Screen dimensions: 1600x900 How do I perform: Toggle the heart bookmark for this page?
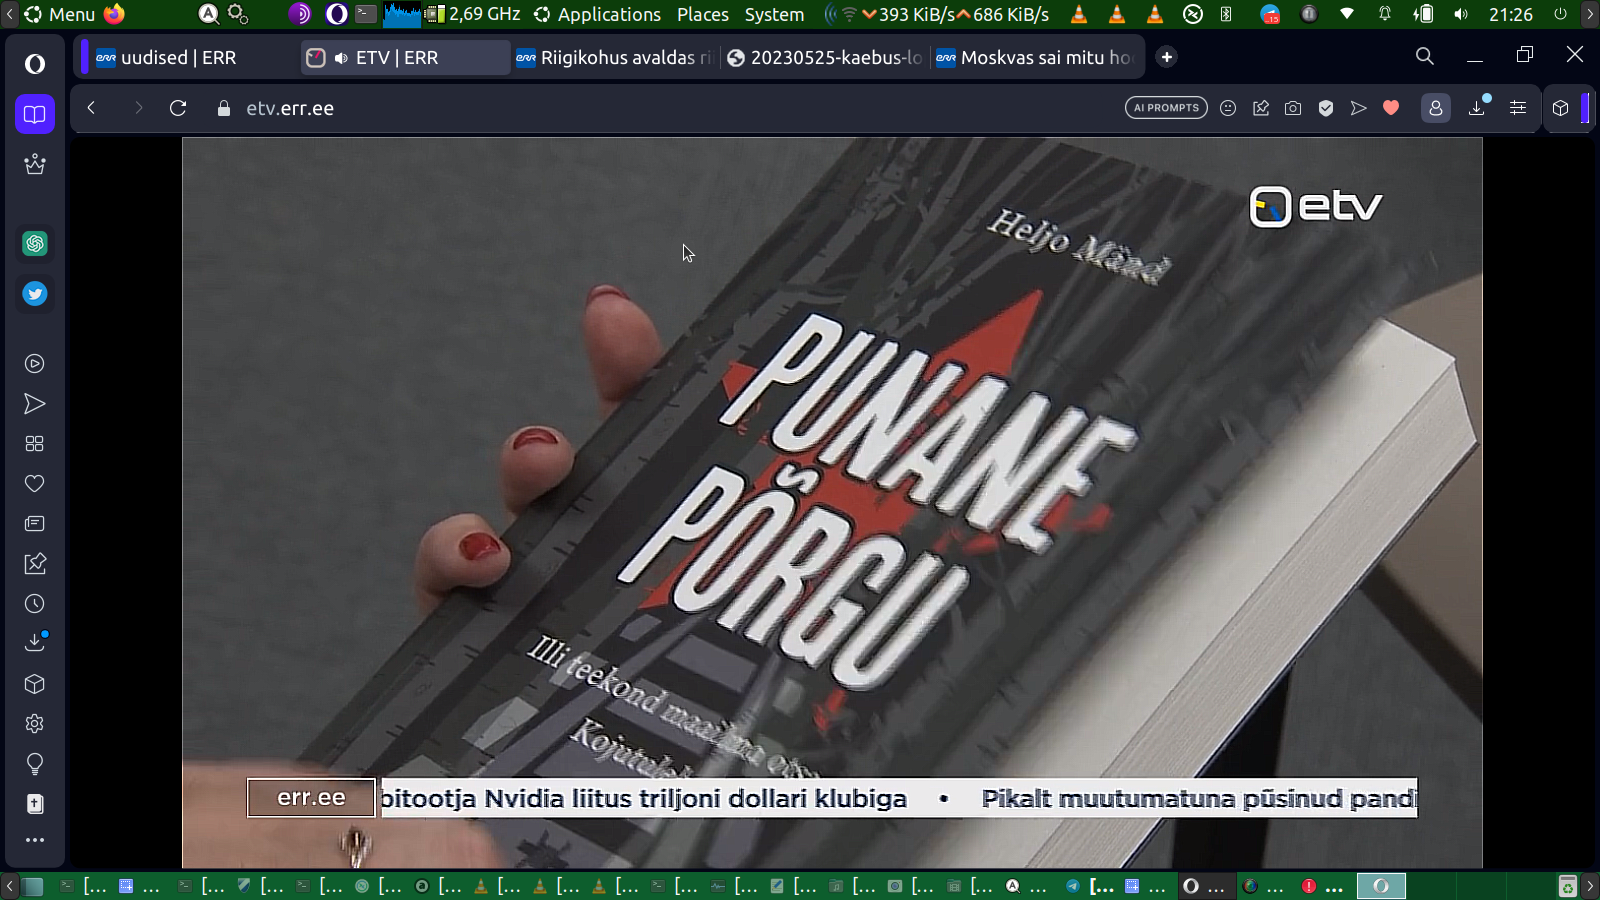(1391, 108)
